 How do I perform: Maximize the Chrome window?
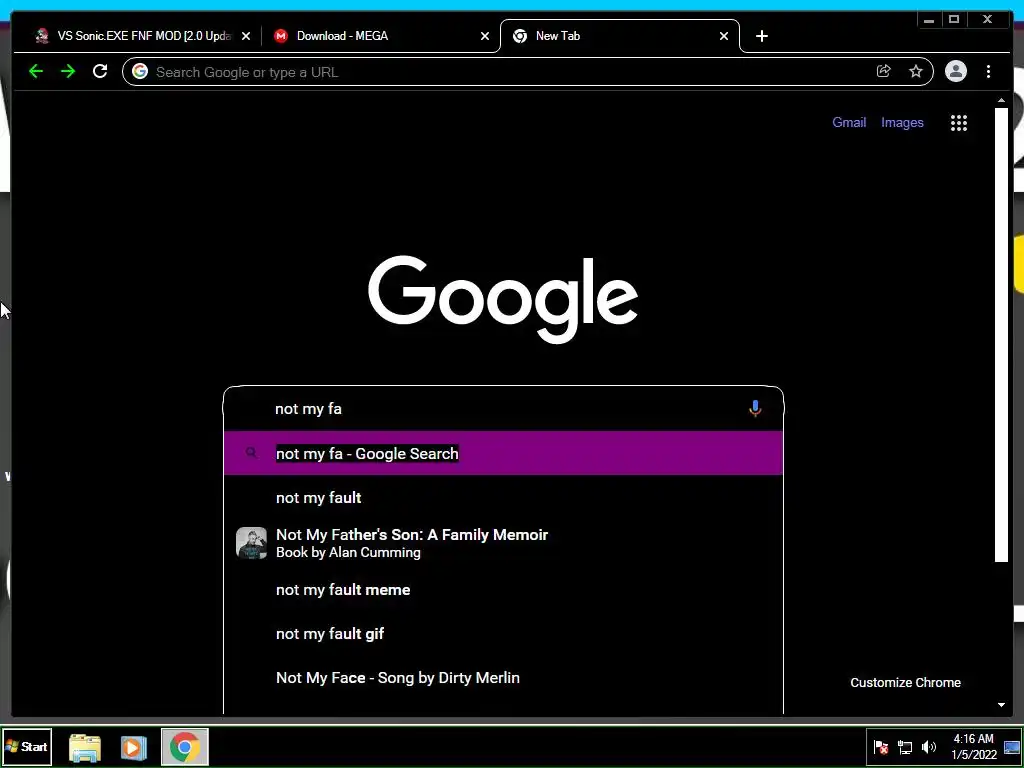[953, 20]
